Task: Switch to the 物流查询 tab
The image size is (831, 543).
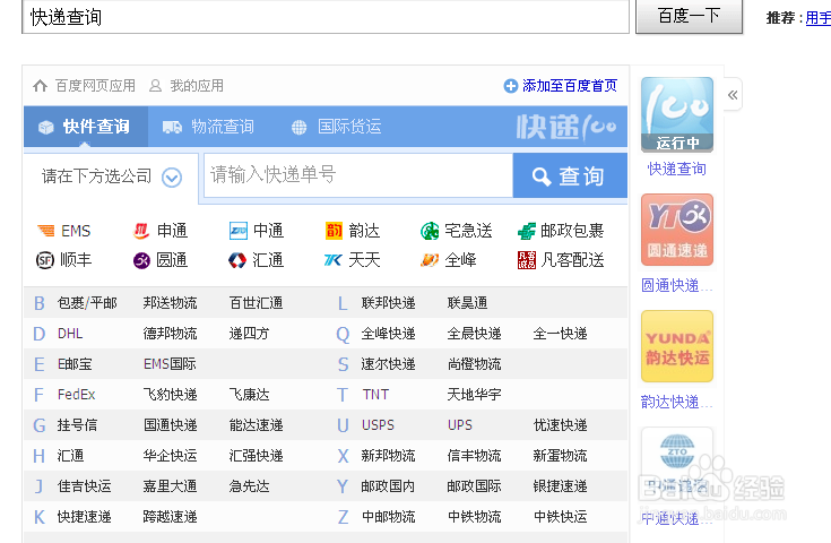Action: point(208,127)
